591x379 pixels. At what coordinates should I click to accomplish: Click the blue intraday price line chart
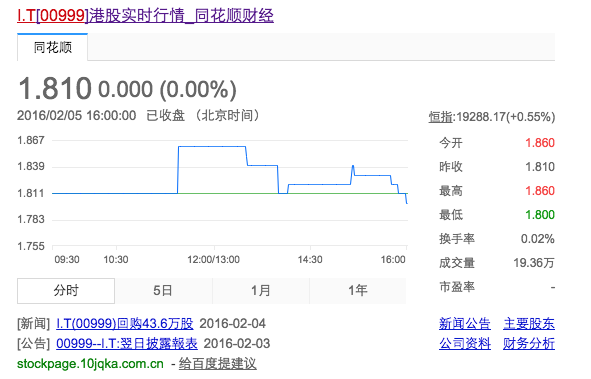[x=230, y=175]
